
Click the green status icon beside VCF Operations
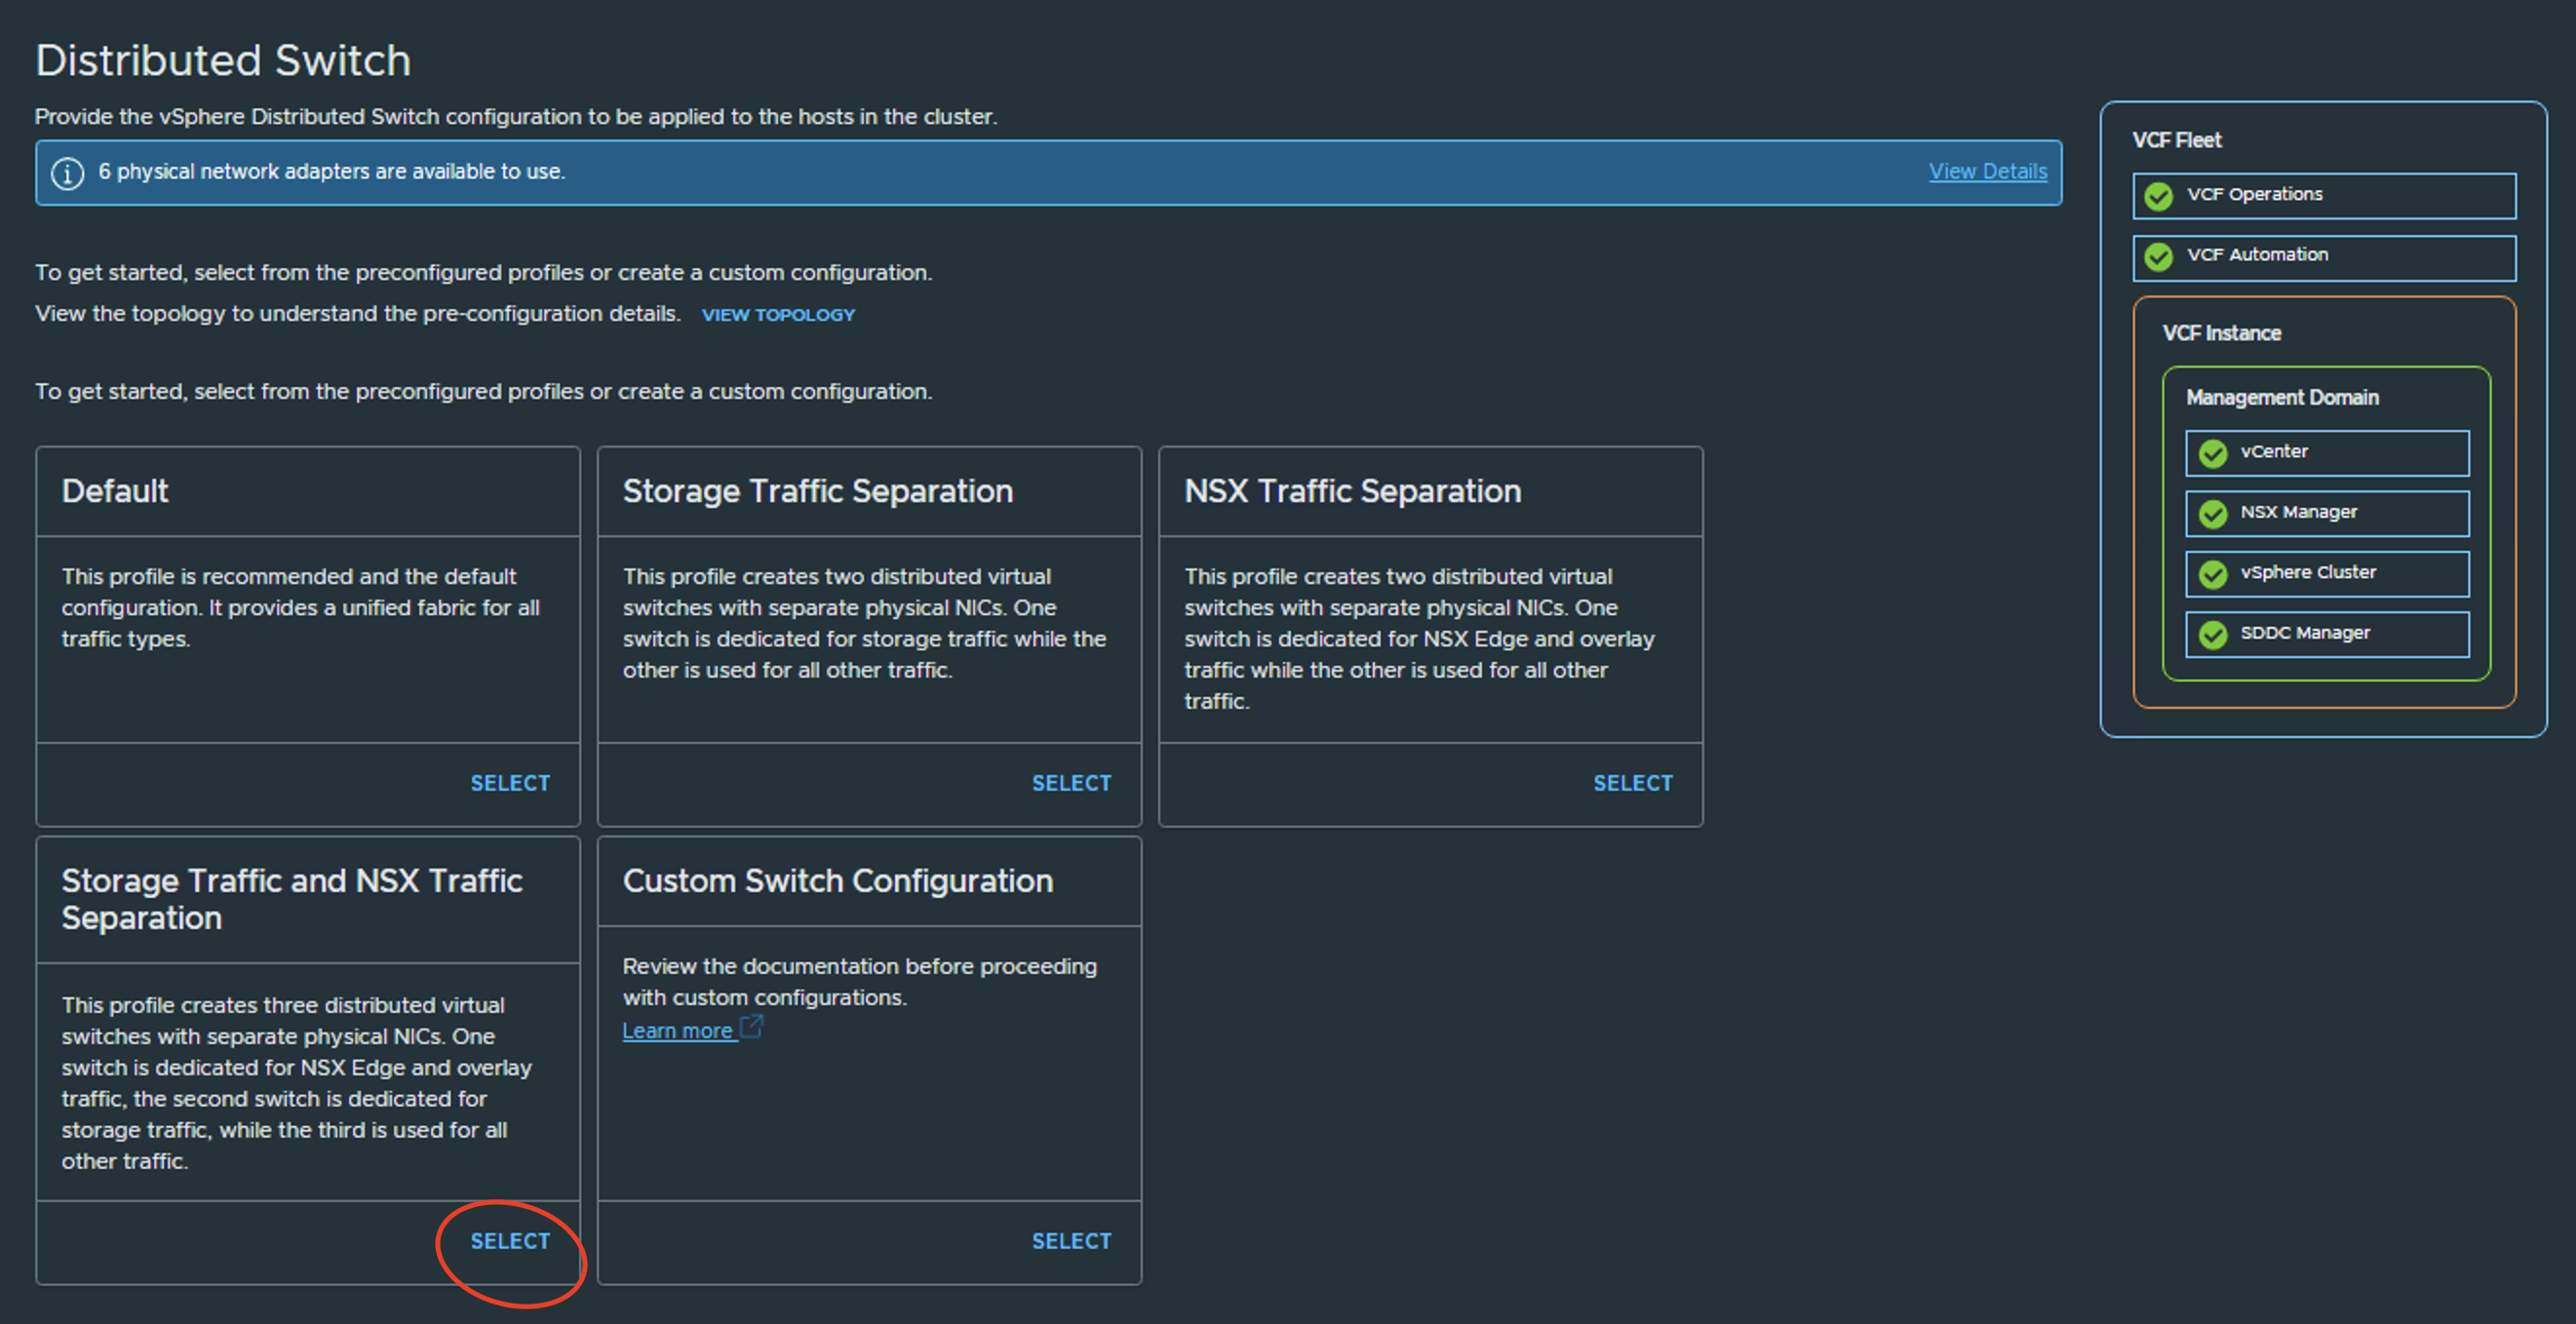click(2158, 196)
